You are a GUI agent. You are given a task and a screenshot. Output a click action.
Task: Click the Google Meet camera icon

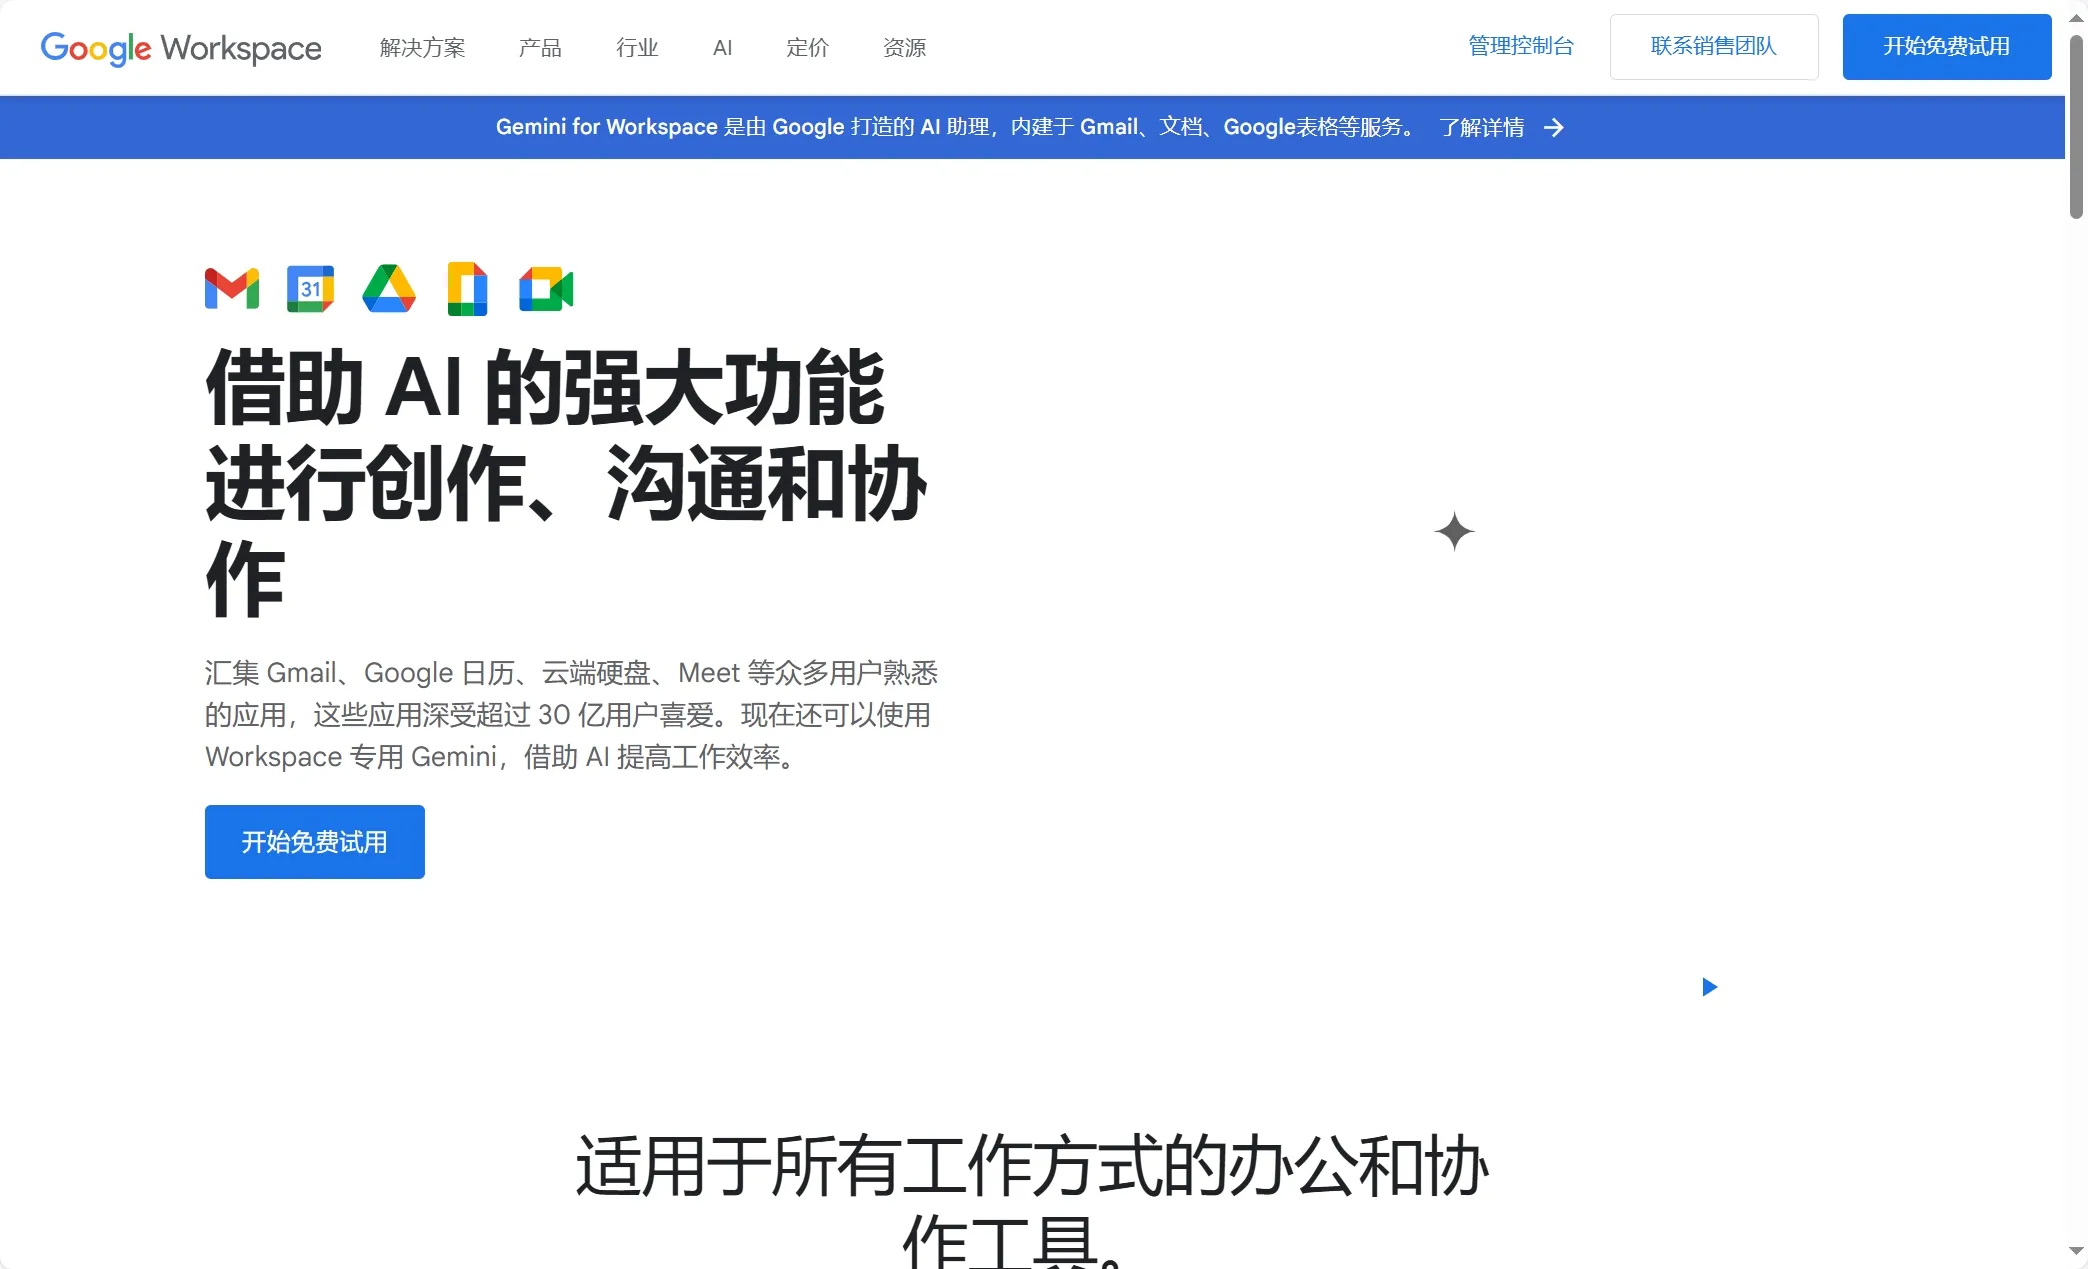546,289
